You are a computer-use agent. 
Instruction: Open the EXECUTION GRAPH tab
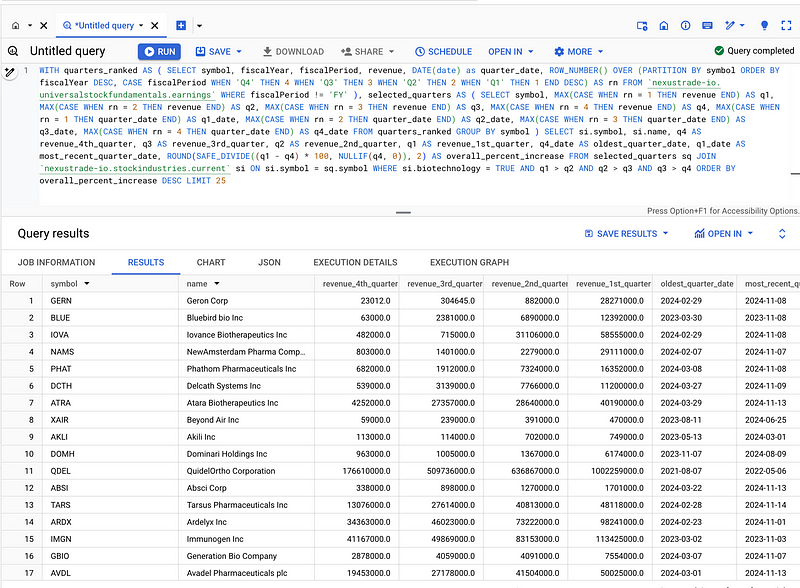(x=469, y=262)
